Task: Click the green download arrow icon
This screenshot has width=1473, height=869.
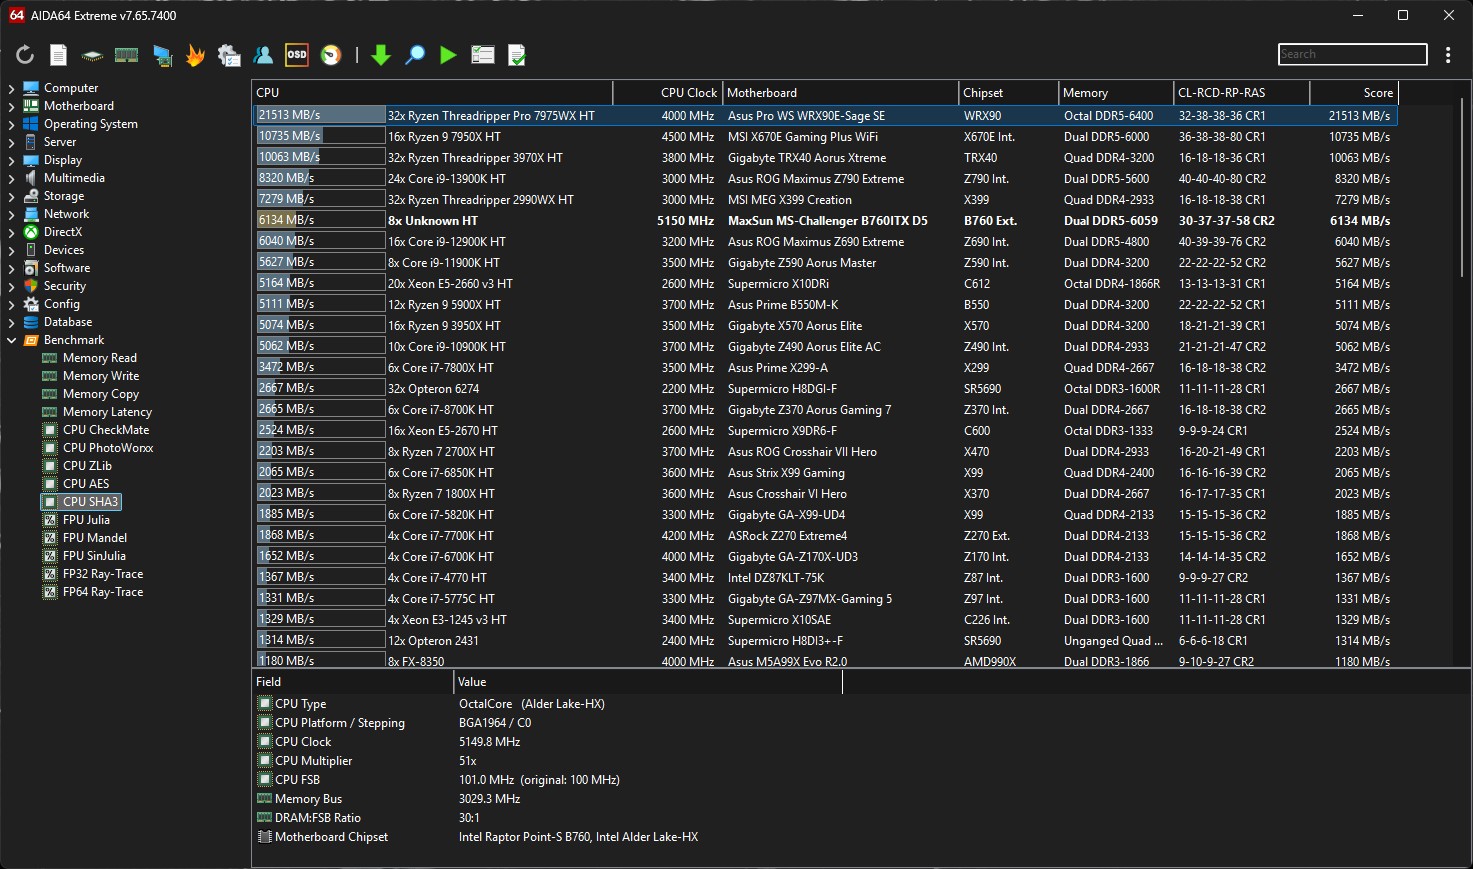Action: (x=381, y=55)
